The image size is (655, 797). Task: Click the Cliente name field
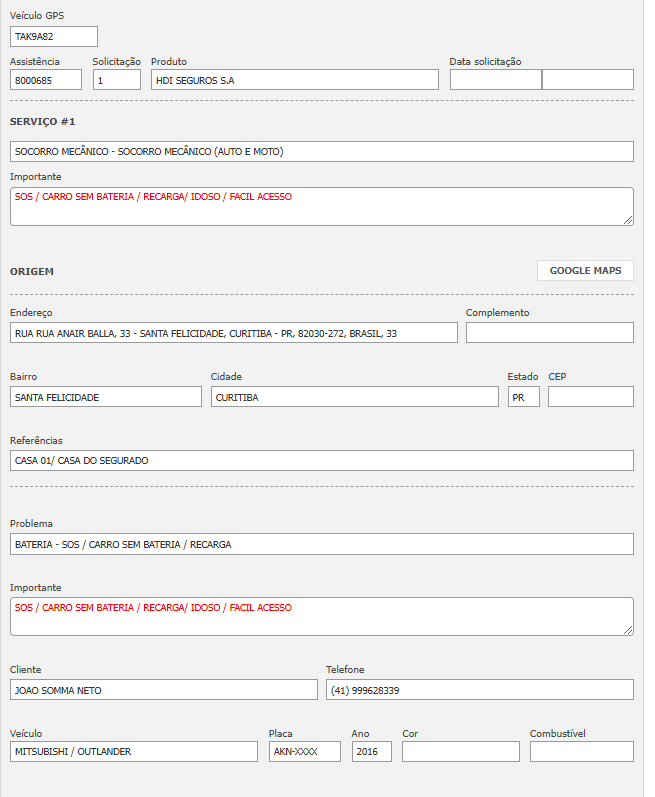tap(163, 690)
